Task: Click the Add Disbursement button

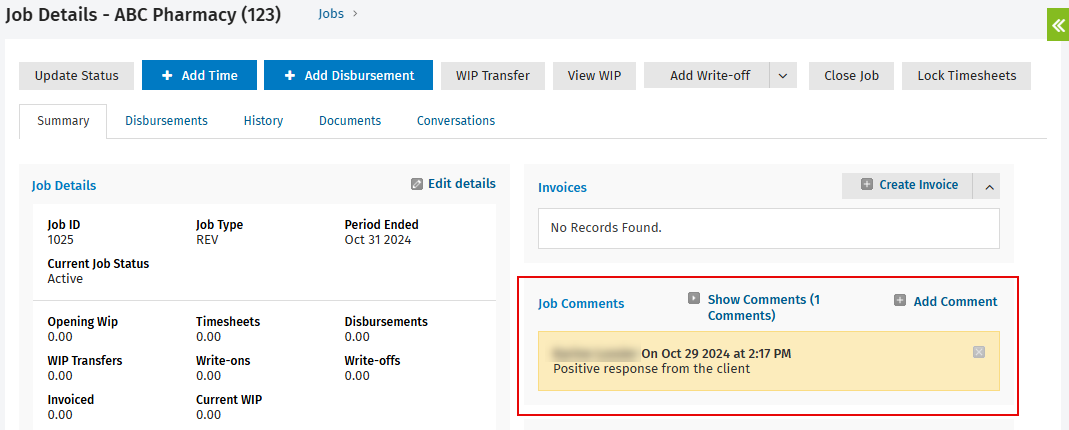Action: tap(348, 75)
